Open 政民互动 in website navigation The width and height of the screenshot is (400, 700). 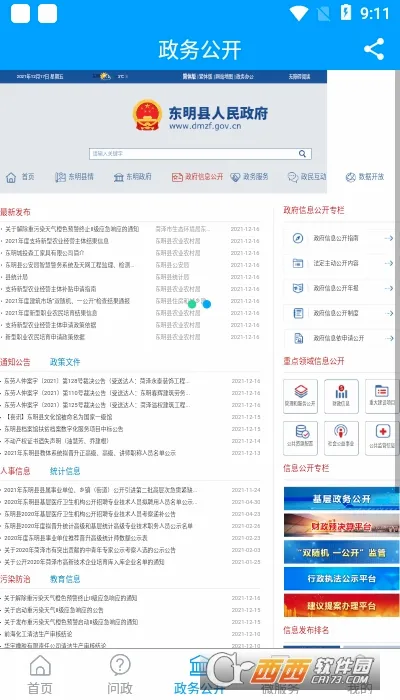tap(307, 177)
